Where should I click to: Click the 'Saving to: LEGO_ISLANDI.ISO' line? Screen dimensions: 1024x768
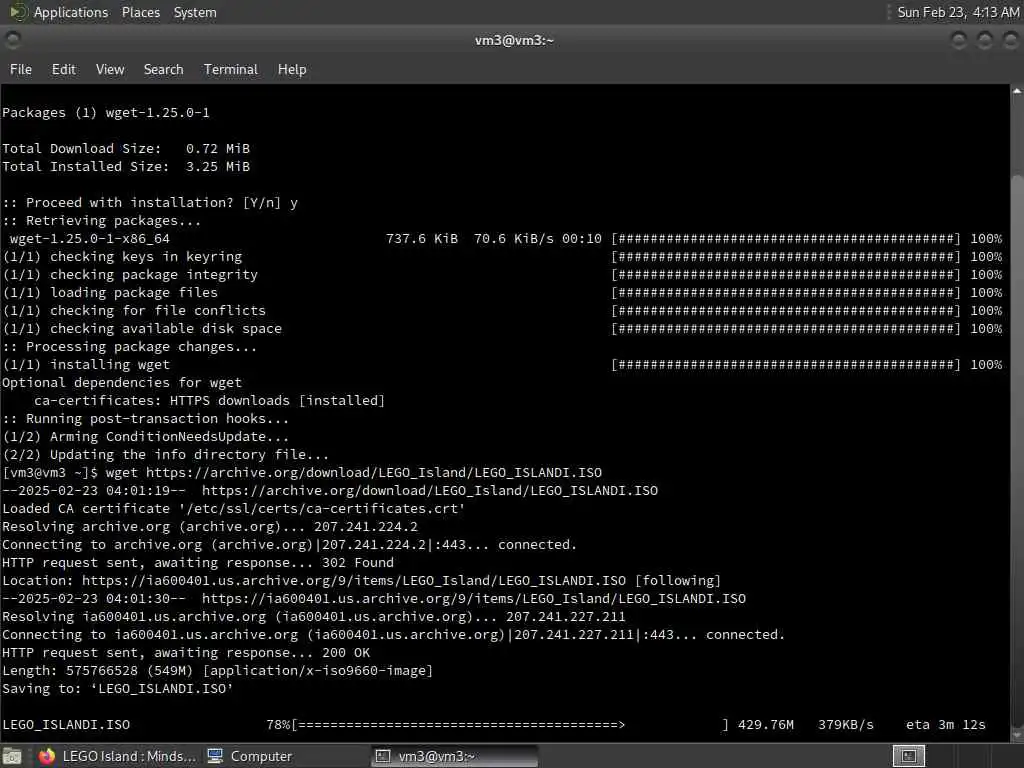(118, 689)
